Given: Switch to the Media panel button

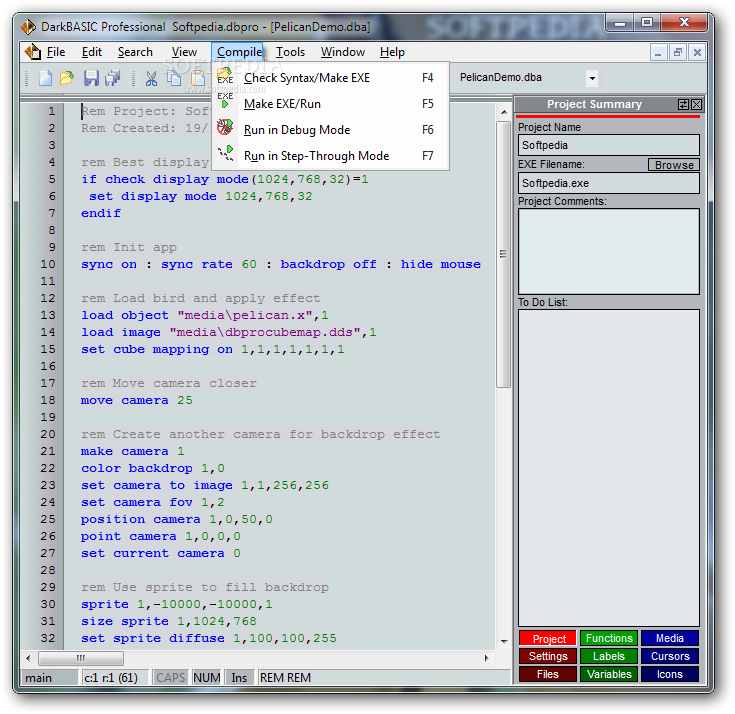Looking at the screenshot, I should (x=669, y=638).
